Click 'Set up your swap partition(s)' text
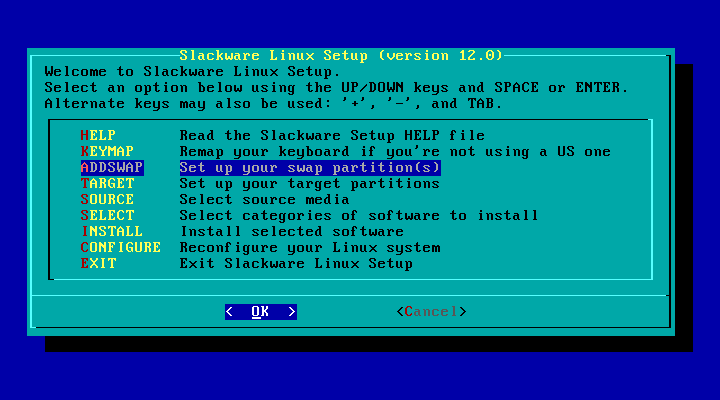720x400 pixels. (x=310, y=168)
